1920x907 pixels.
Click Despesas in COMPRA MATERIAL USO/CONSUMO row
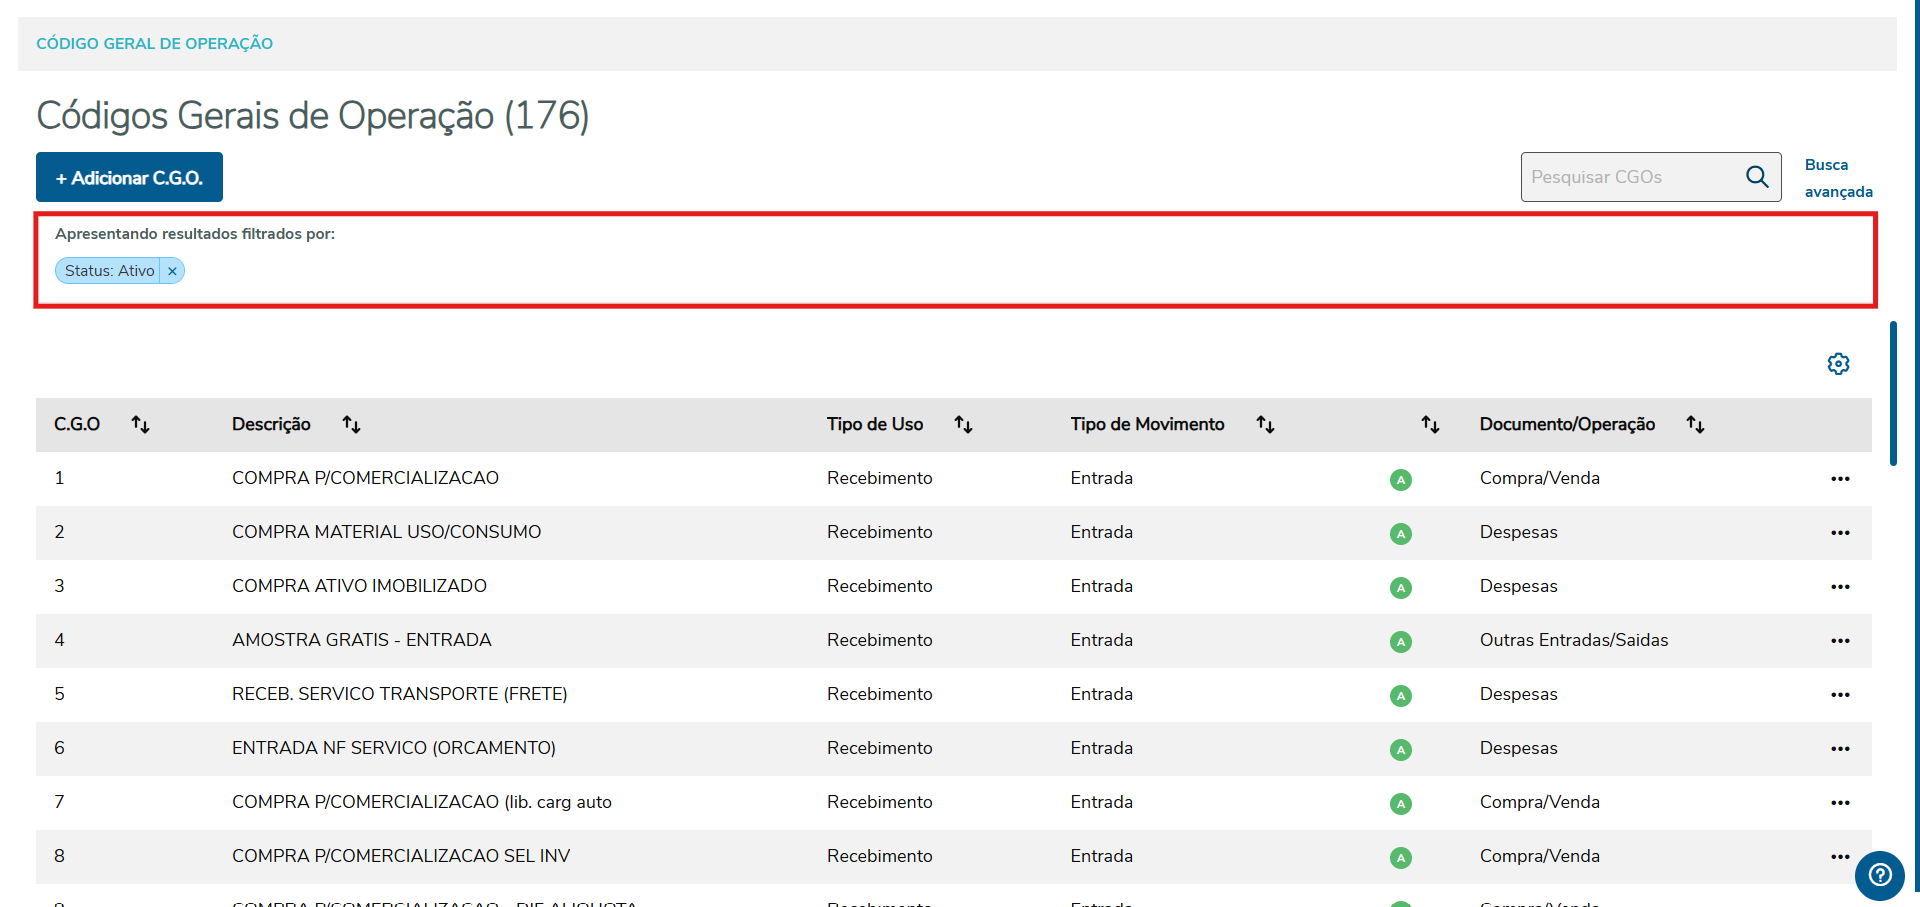tap(1518, 532)
